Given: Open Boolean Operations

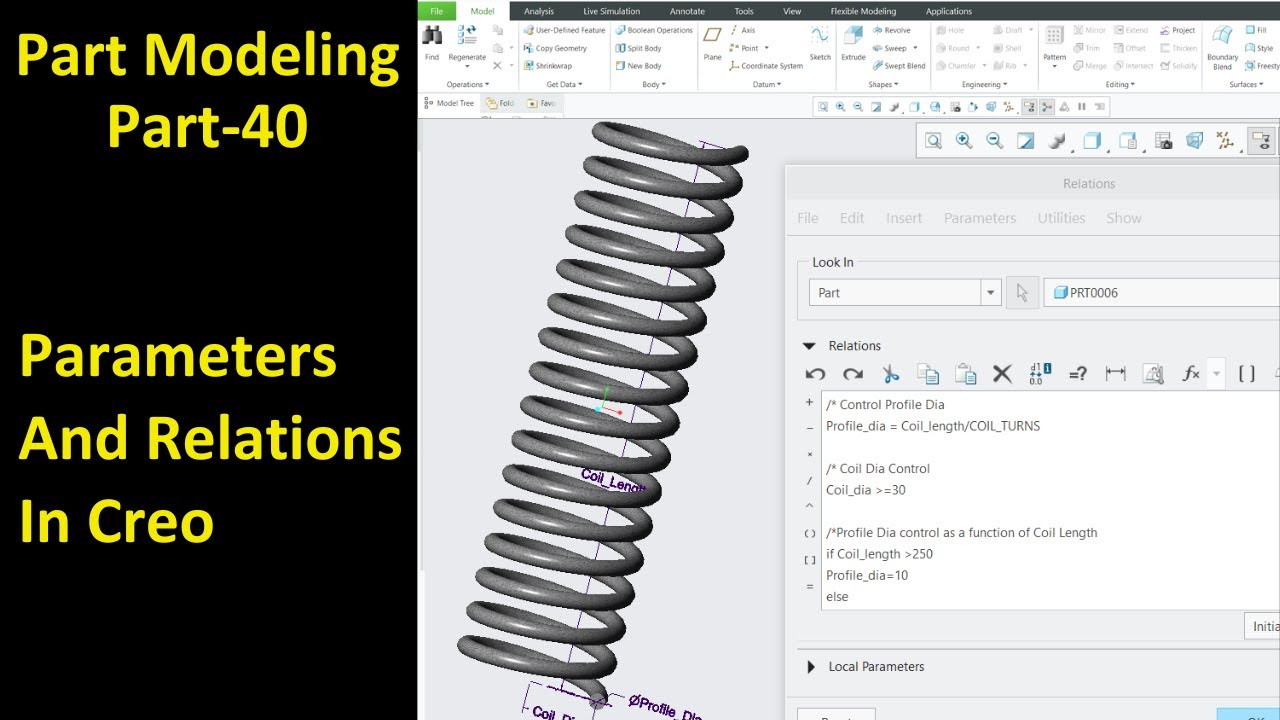Looking at the screenshot, I should (654, 30).
